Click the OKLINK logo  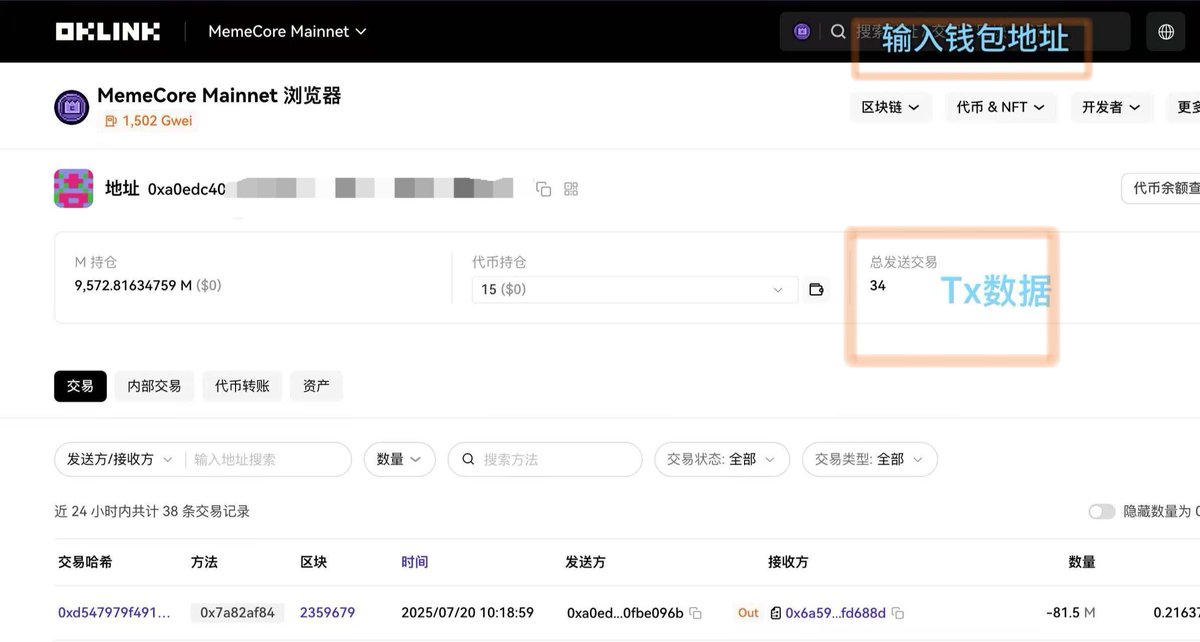(107, 31)
